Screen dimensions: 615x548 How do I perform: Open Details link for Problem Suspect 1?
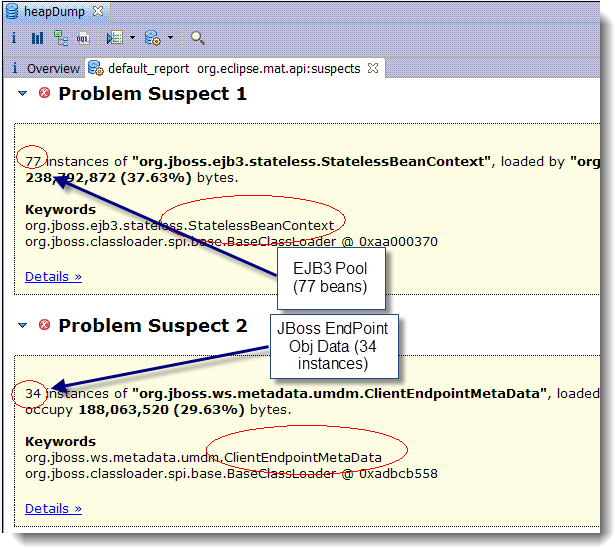click(x=53, y=277)
